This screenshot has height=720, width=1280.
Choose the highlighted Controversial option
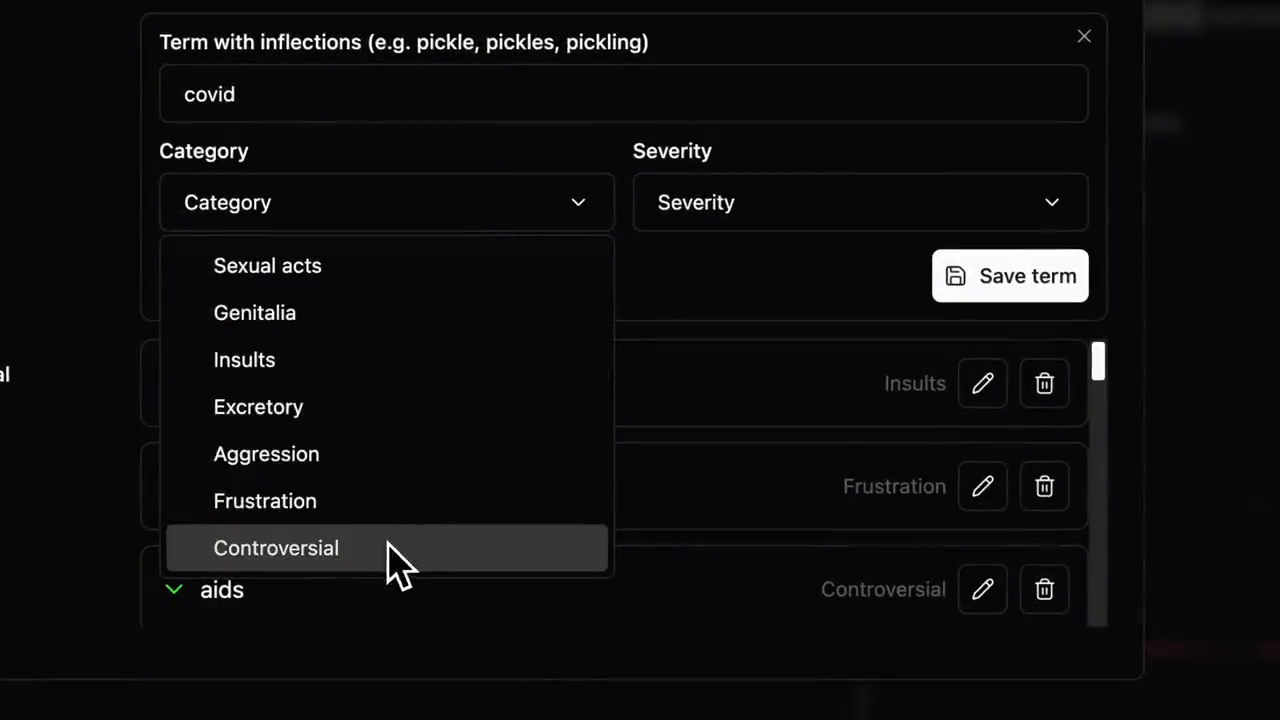[x=386, y=548]
